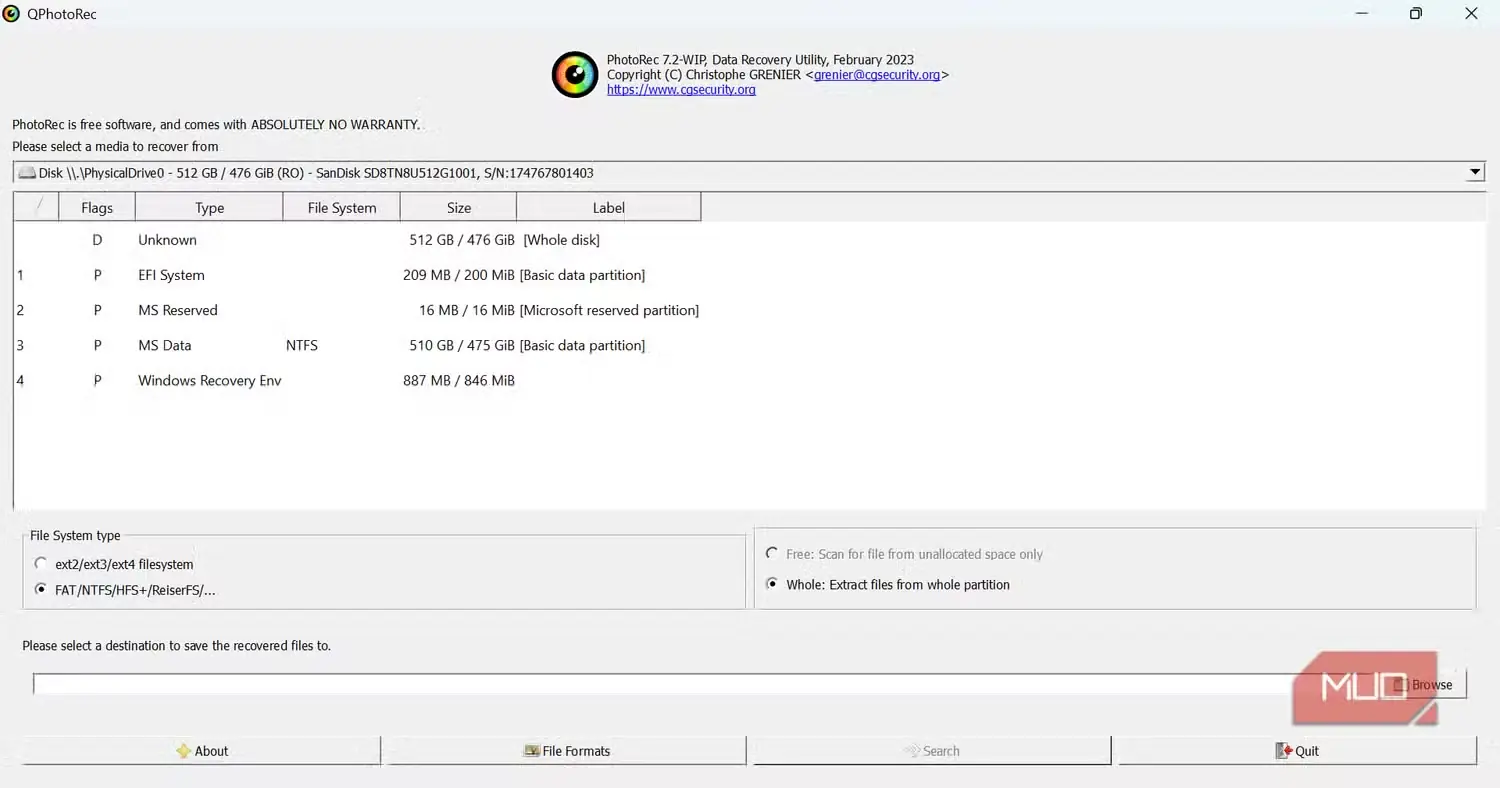Click the 510 GB / 475 GiB size cell
1500x788 pixels.
pyautogui.click(x=462, y=345)
